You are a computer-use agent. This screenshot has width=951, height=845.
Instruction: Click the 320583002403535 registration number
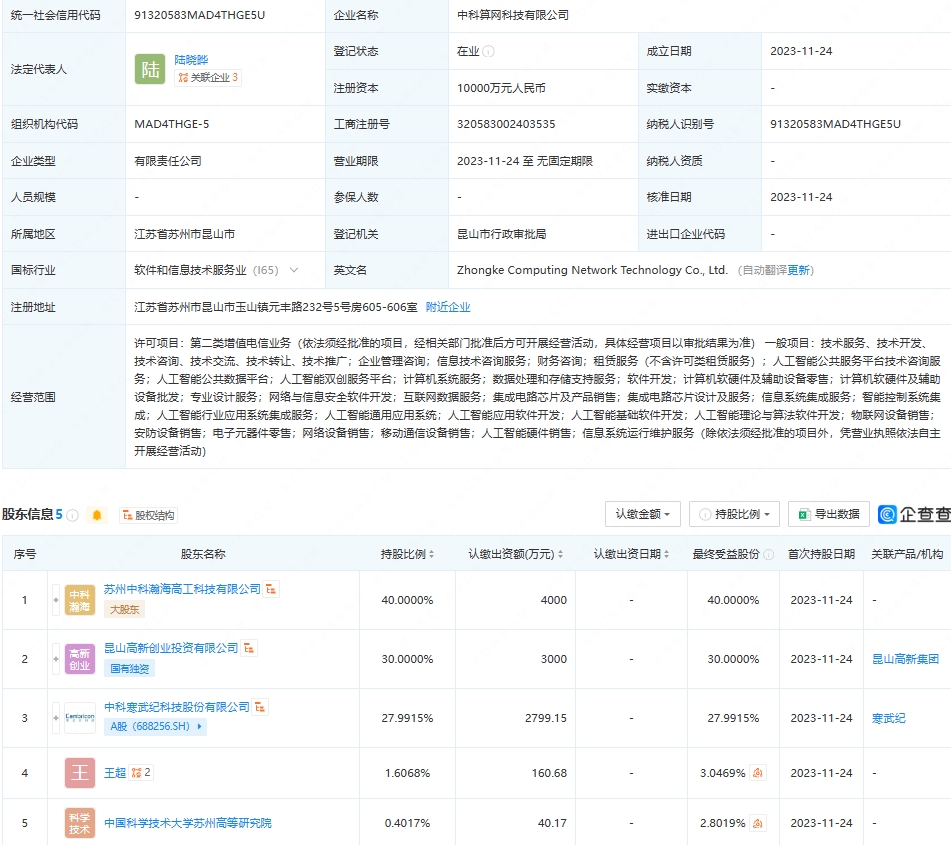click(506, 124)
